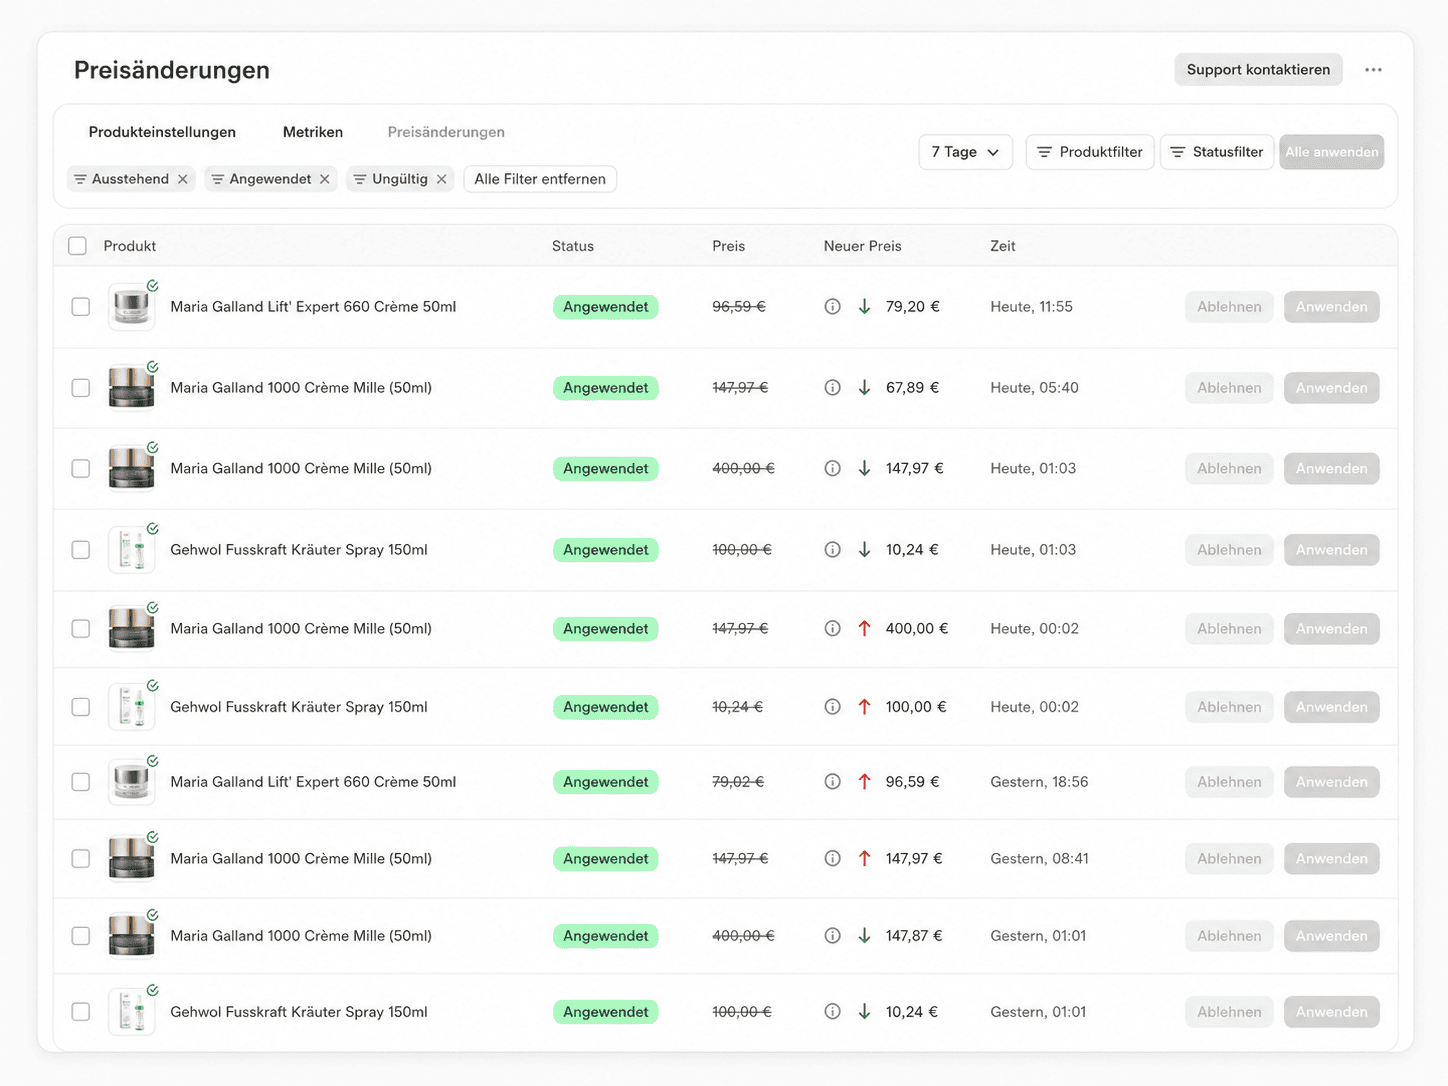1448x1086 pixels.
Task: Click info icon beside 79,20 € price
Action: point(832,307)
